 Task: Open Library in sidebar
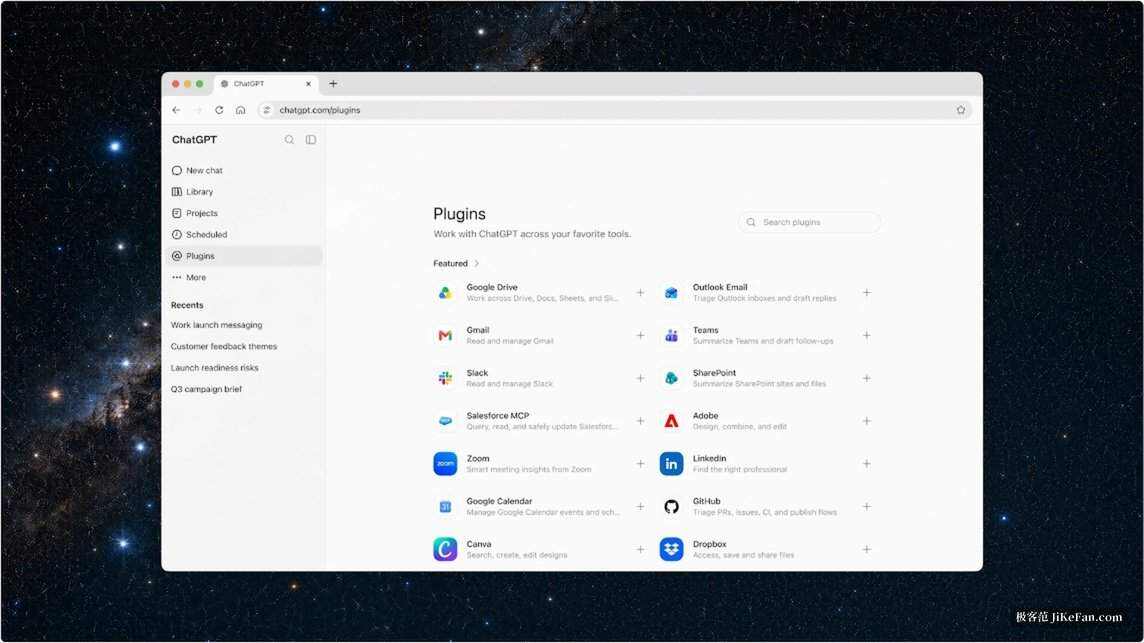pos(245,192)
